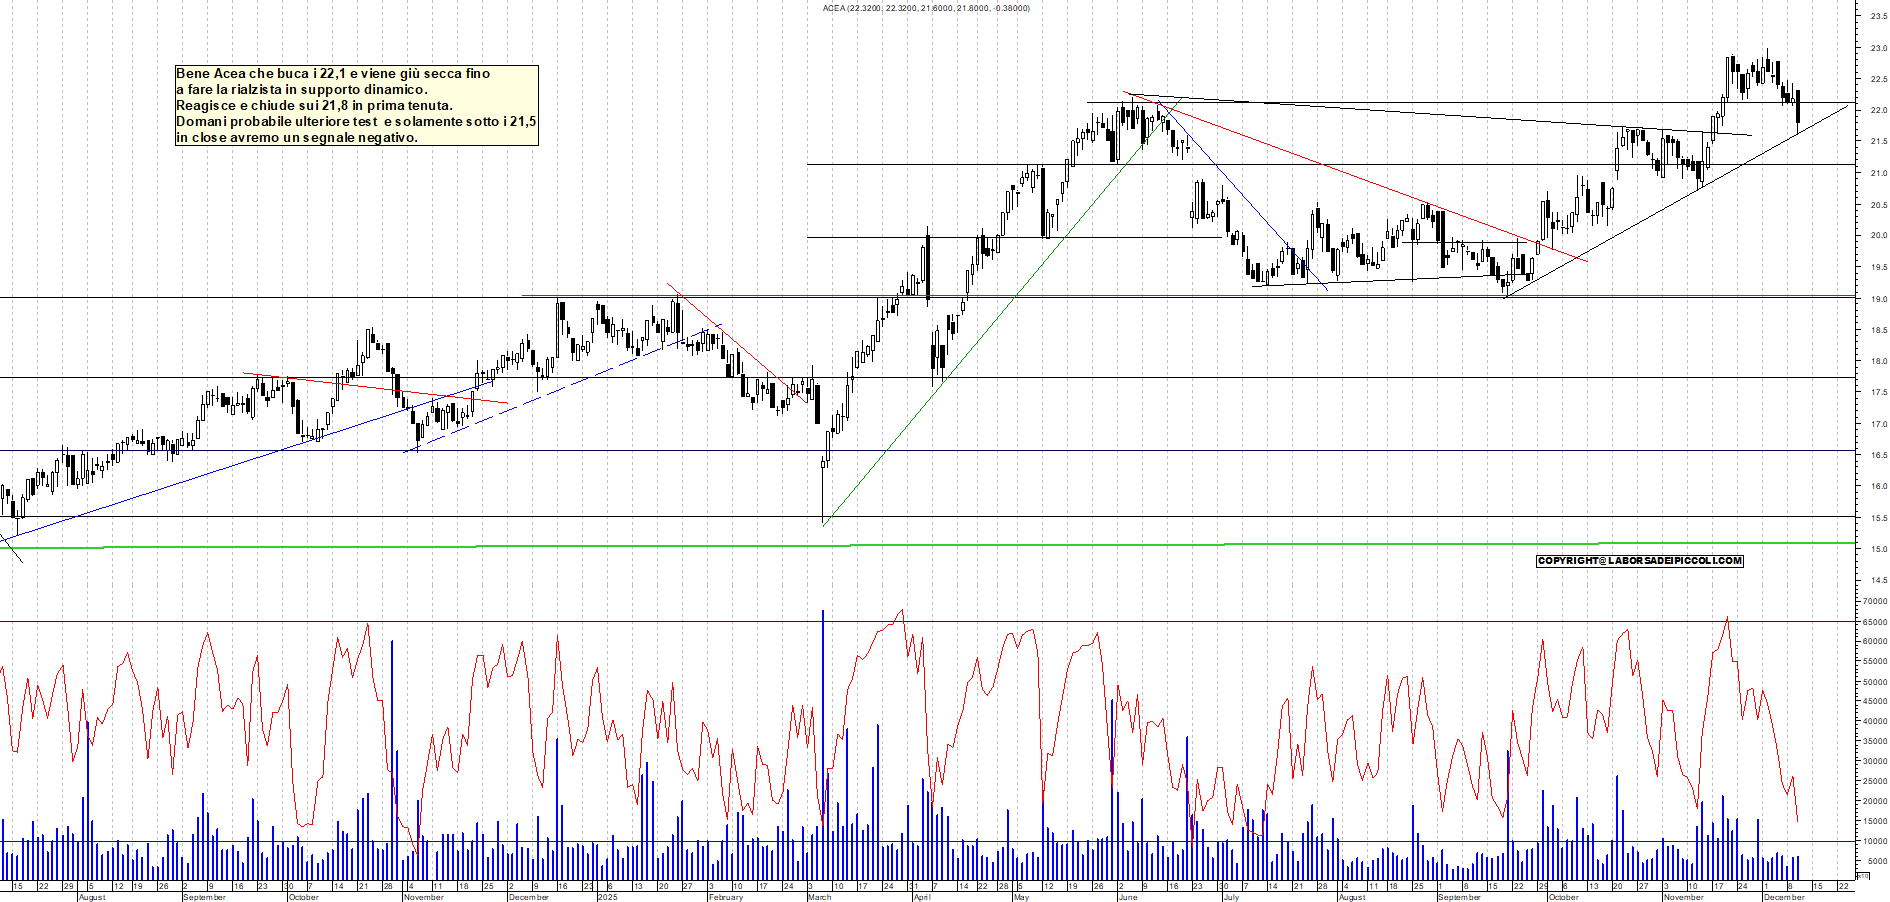Select the December month label
This screenshot has width=1890, height=902.
tap(1783, 897)
